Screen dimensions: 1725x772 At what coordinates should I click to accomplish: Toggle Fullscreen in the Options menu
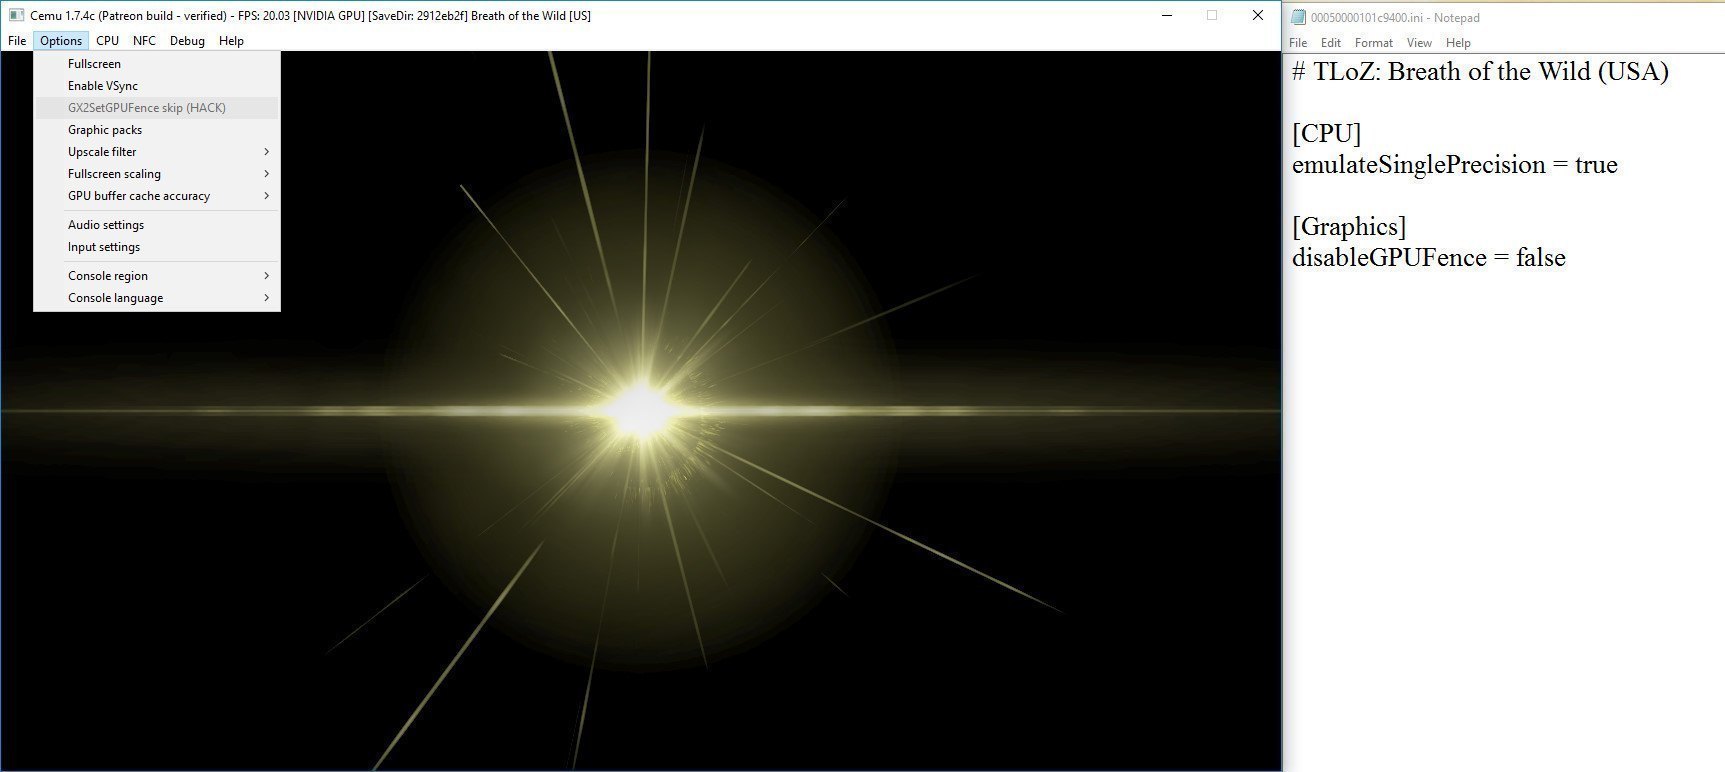coord(157,64)
